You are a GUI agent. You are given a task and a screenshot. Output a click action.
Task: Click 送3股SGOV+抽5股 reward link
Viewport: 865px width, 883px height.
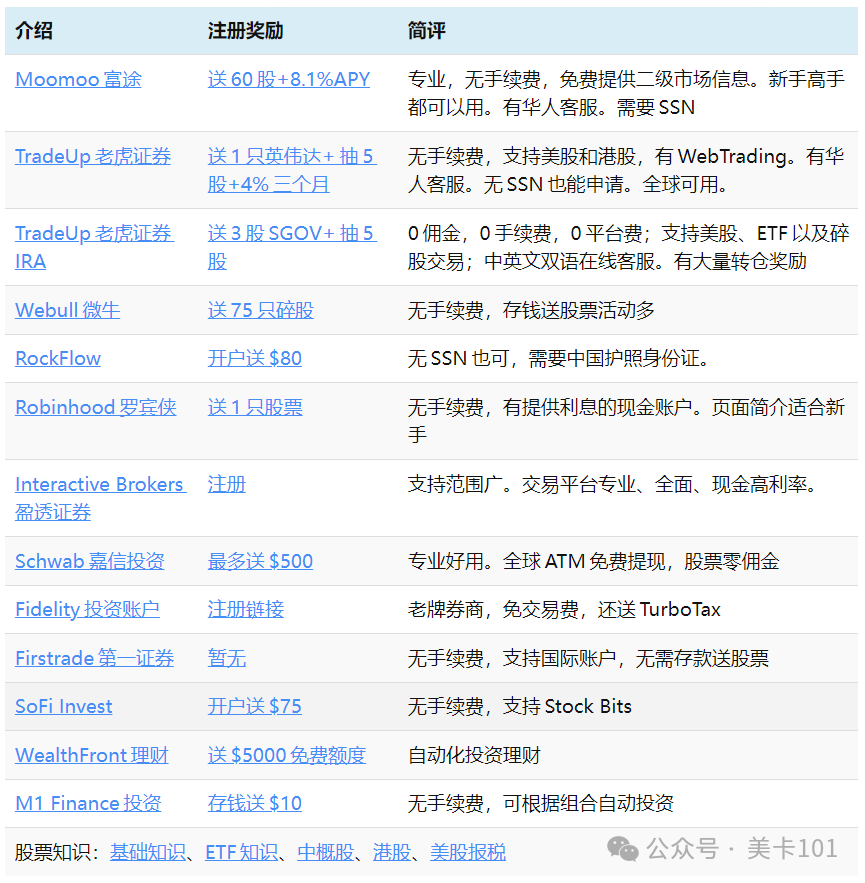pyautogui.click(x=292, y=247)
